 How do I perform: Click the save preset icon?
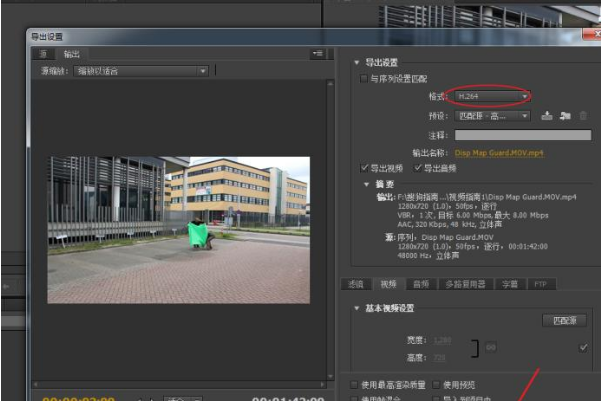point(547,116)
